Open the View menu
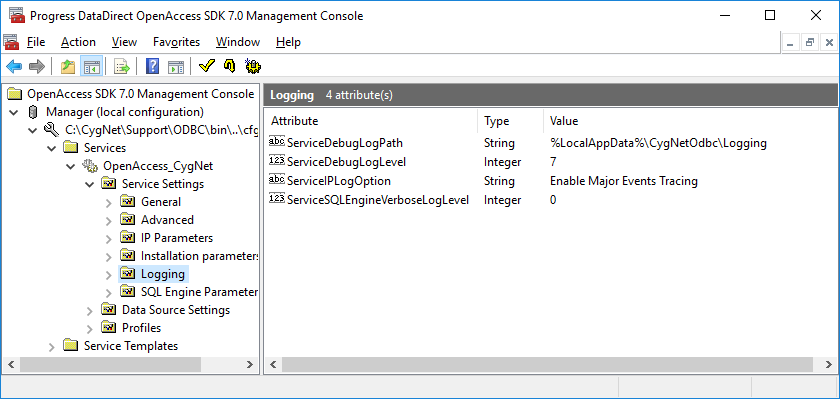Viewport: 840px width, 399px height. tap(124, 42)
